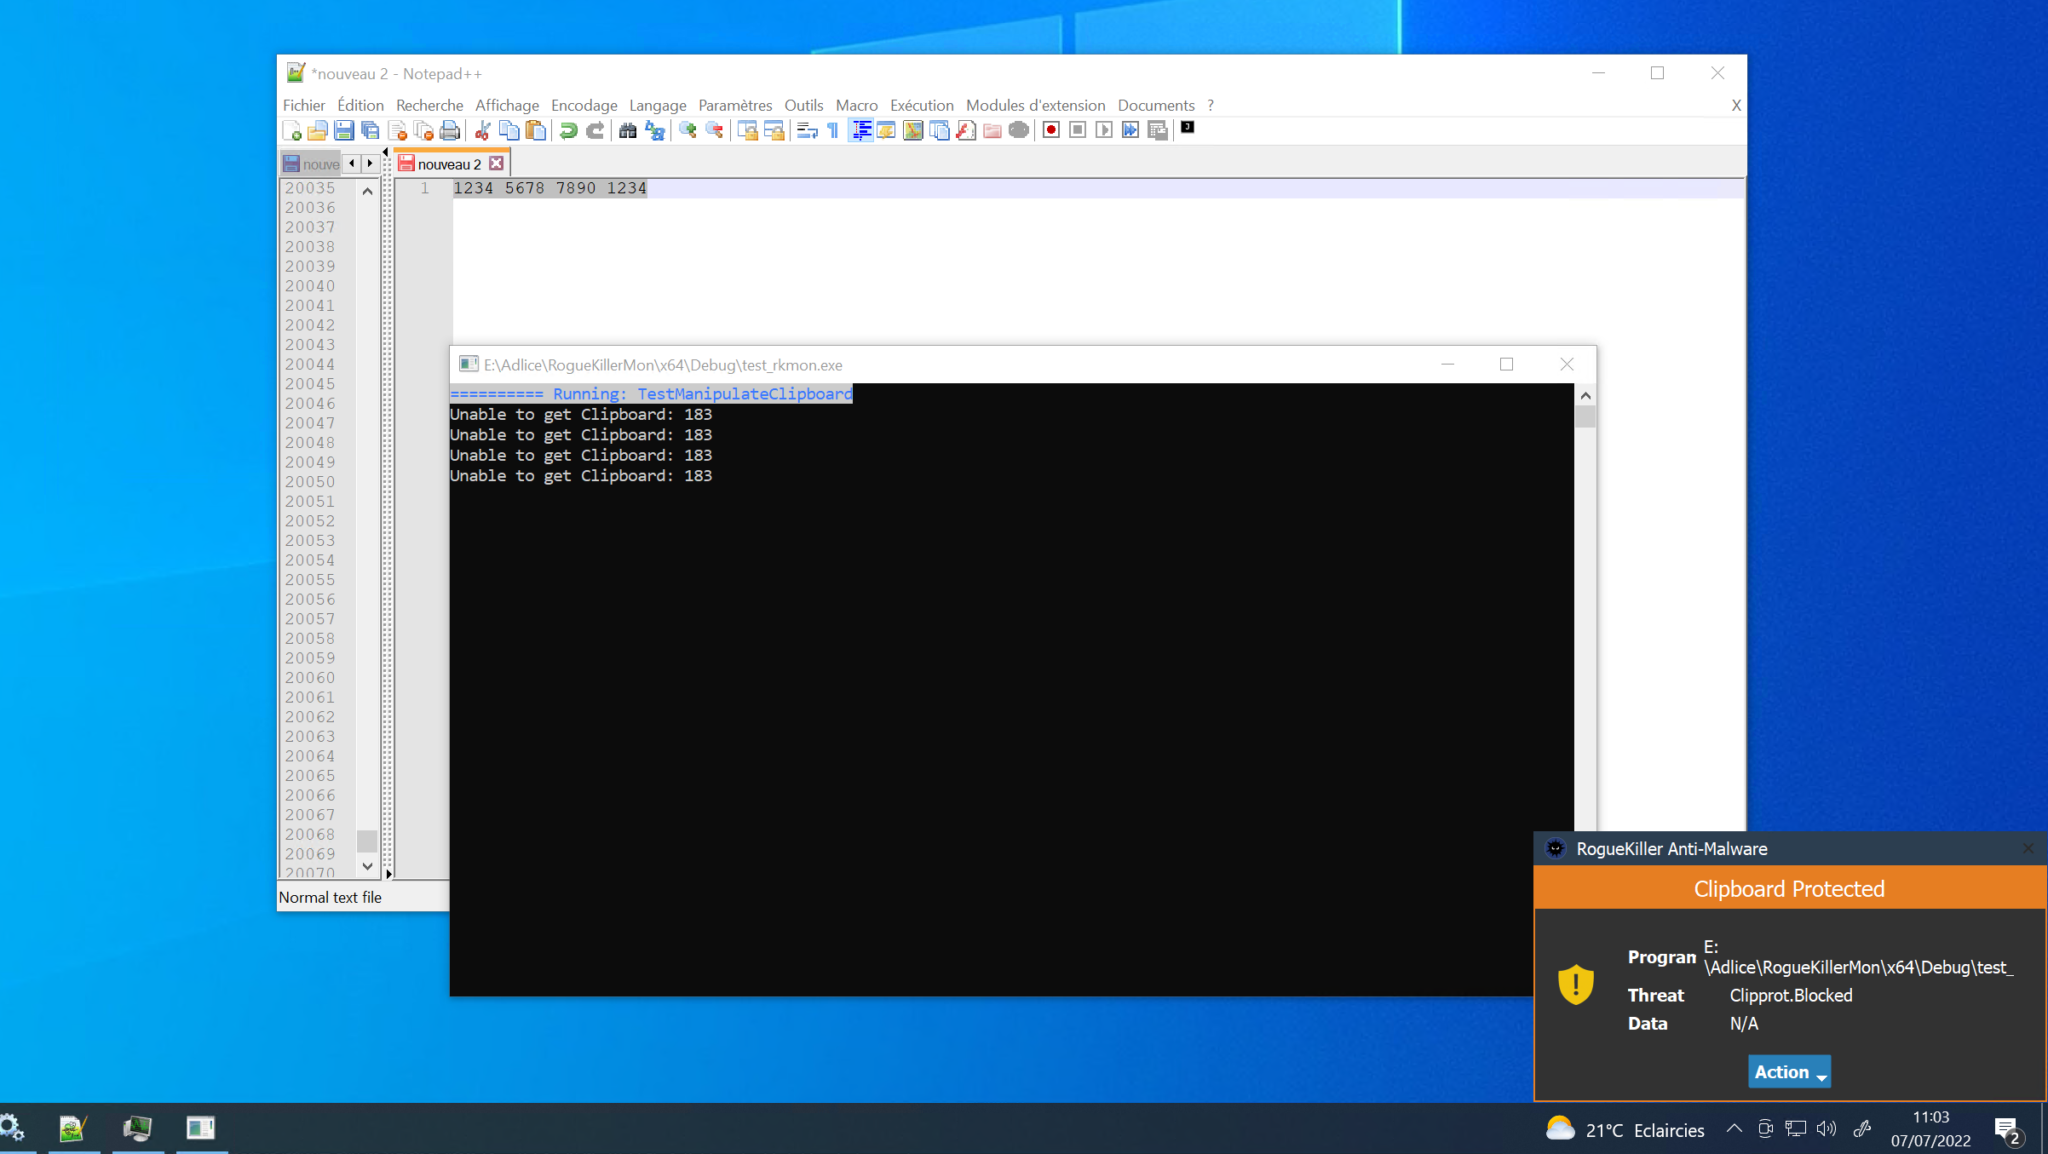Open the Modules d'extension menu
Viewport: 2048px width, 1154px height.
point(1035,105)
